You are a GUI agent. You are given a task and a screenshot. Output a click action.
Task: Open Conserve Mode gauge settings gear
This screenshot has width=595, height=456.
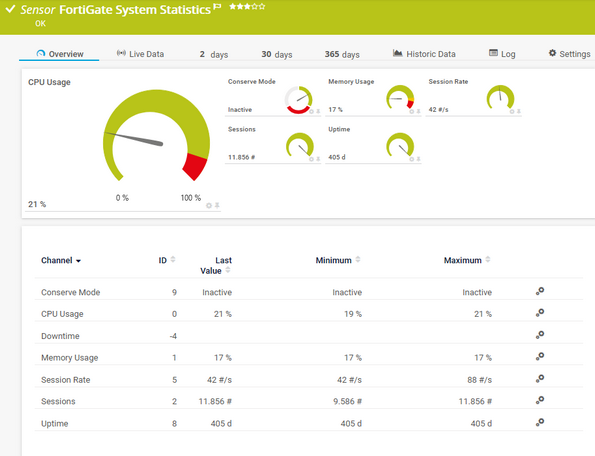[311, 112]
